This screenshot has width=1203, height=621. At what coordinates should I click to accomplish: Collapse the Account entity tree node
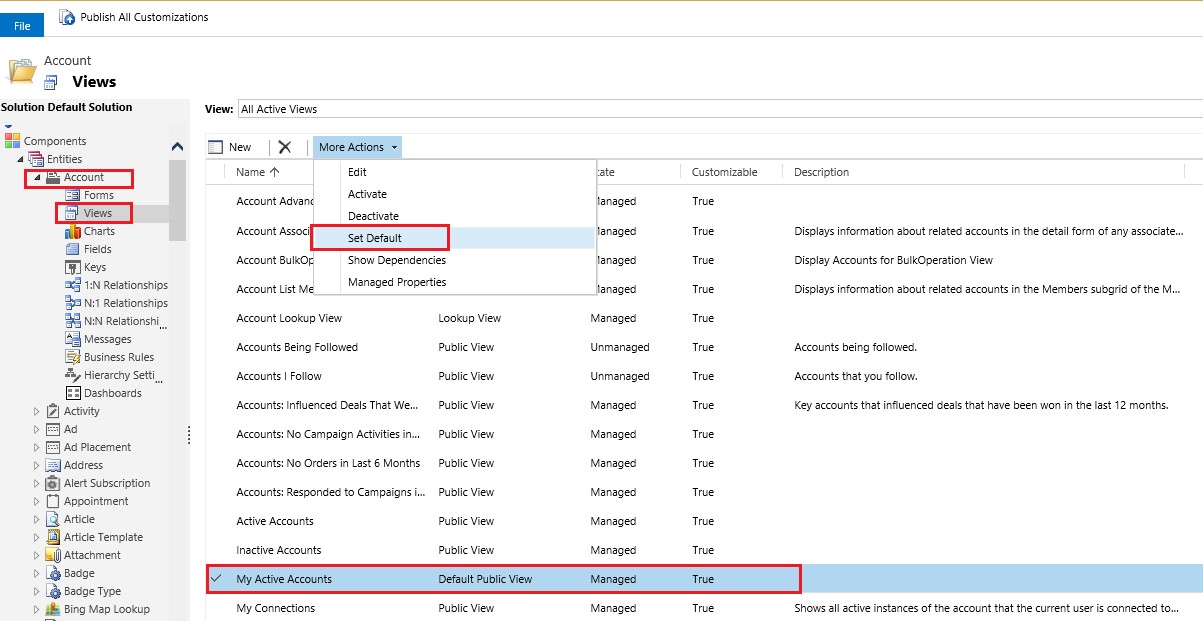(37, 177)
